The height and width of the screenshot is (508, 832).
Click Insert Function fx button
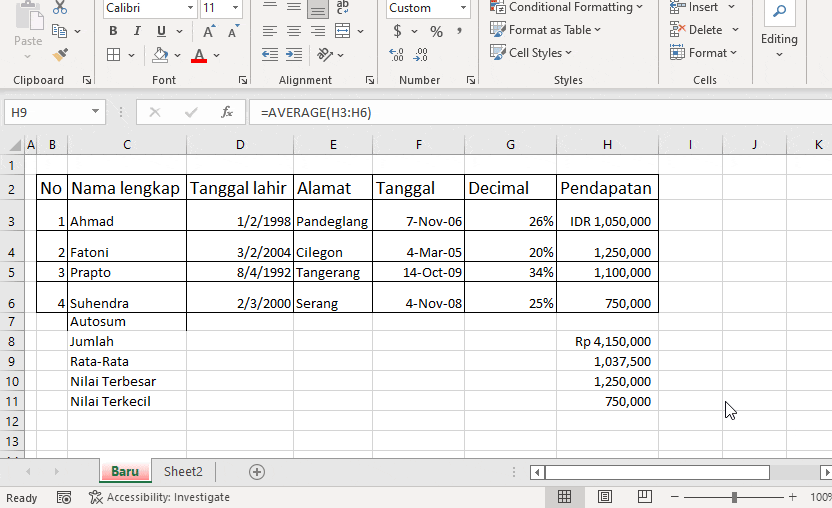tap(227, 112)
